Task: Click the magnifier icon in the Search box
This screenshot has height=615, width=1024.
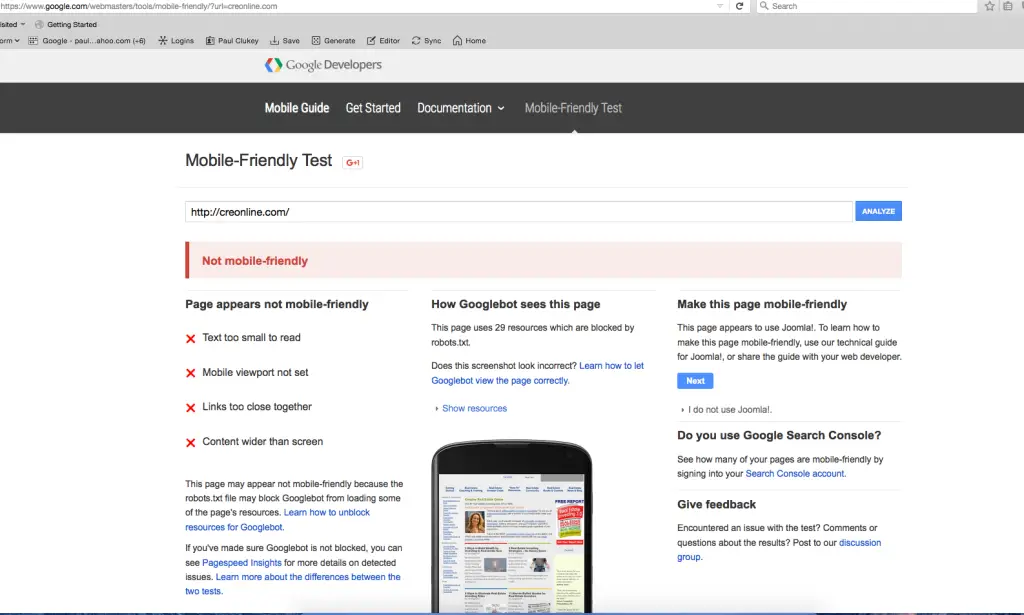Action: click(x=763, y=6)
